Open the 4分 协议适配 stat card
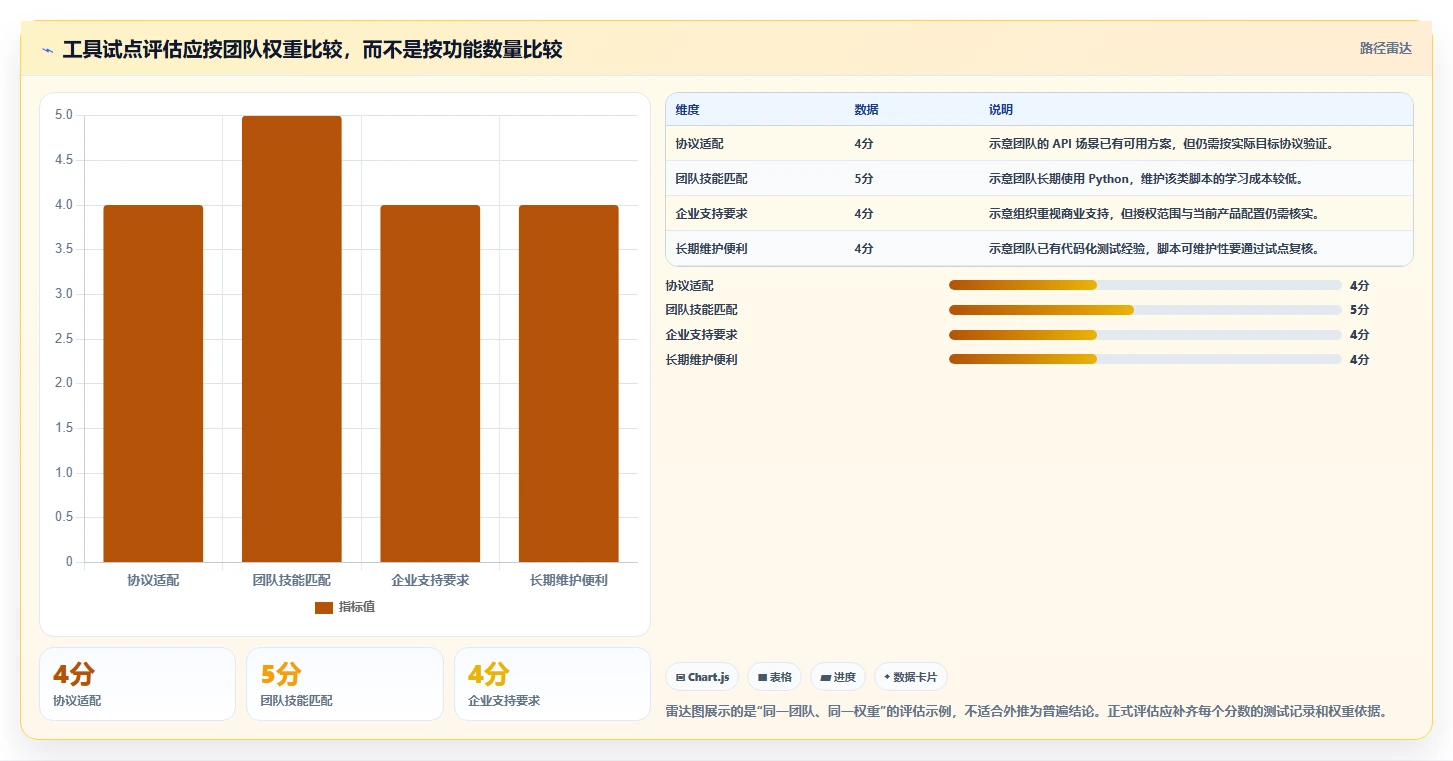Screen dimensions: 1453x761 (137, 684)
